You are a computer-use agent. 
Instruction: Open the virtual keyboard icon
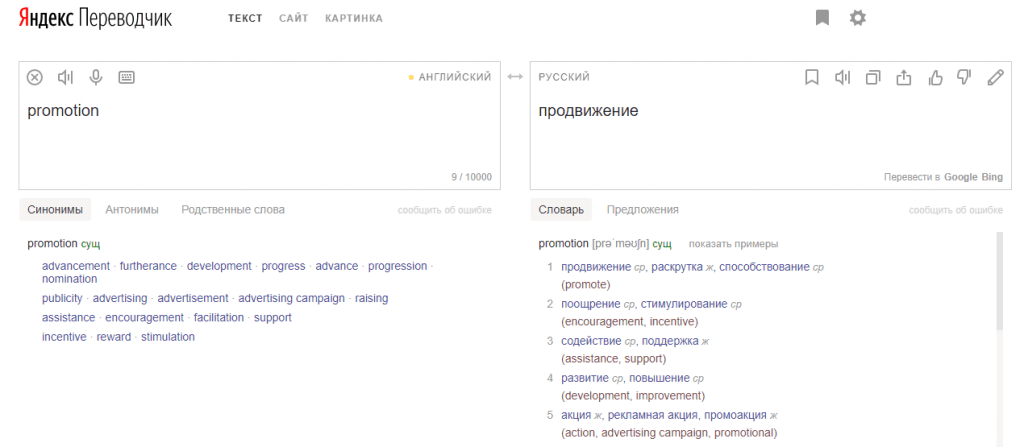tap(127, 78)
